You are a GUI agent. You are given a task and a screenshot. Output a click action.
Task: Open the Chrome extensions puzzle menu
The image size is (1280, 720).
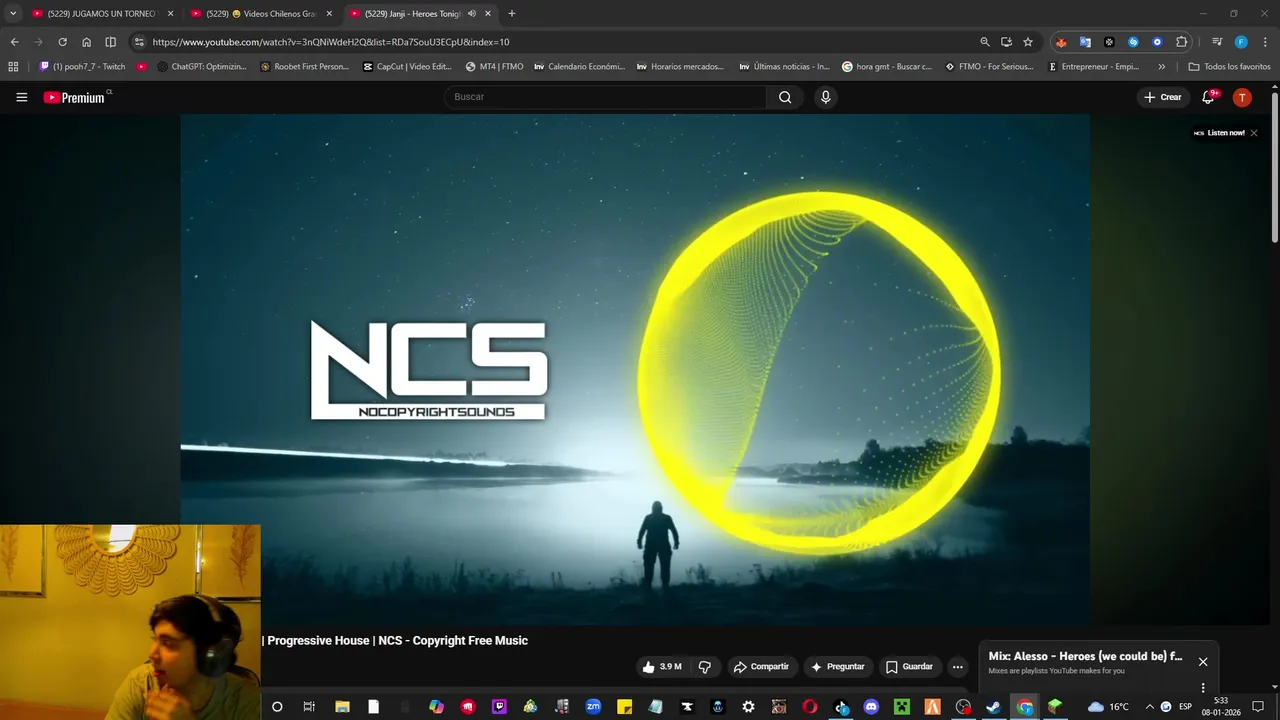tap(1181, 42)
